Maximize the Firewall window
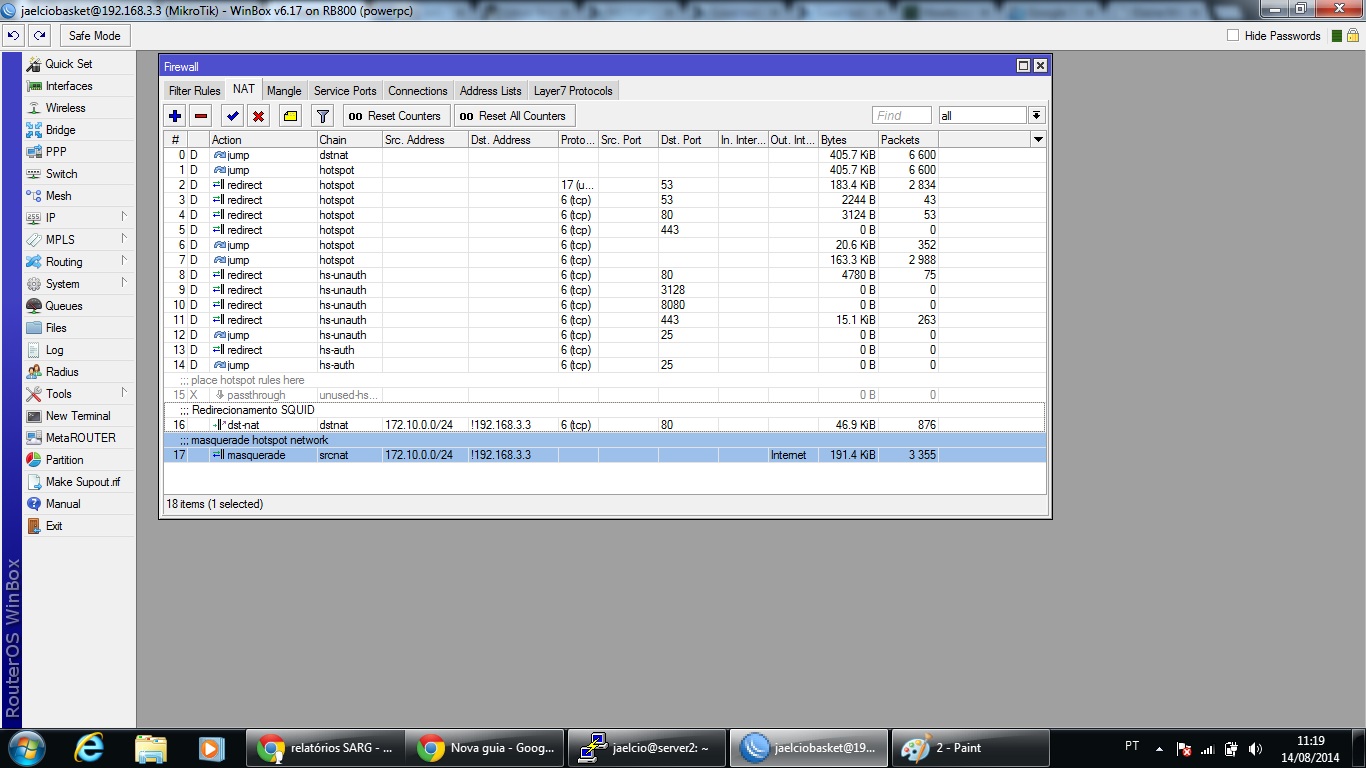 click(x=1023, y=66)
